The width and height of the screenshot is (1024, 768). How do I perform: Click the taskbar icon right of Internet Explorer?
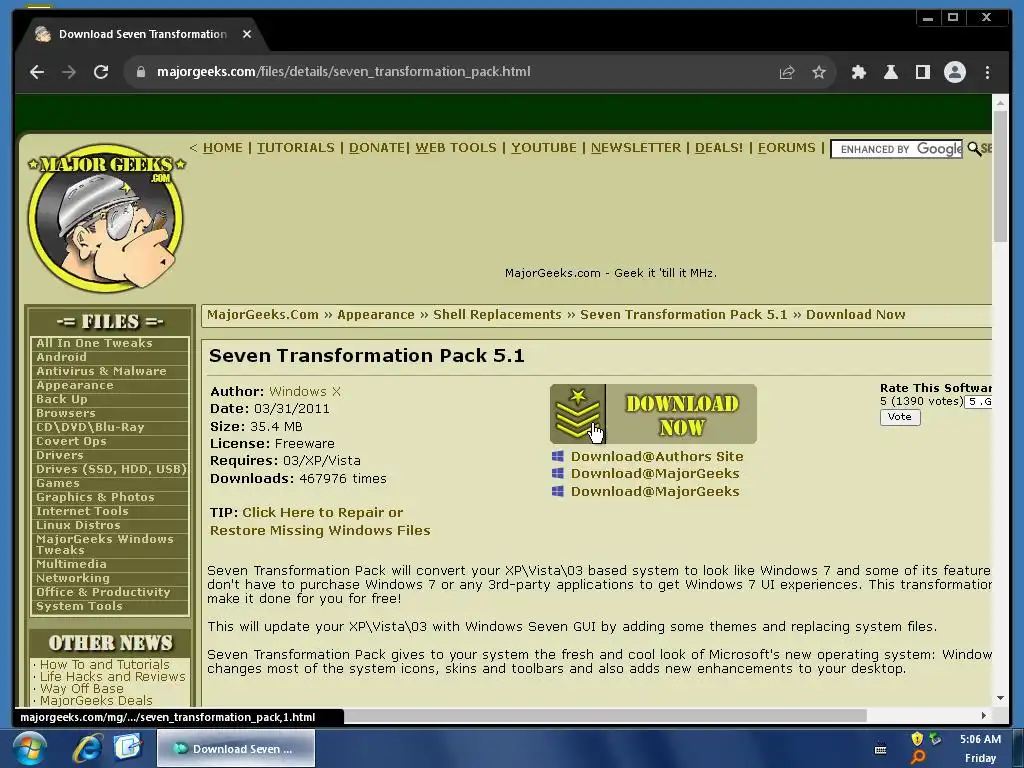127,748
